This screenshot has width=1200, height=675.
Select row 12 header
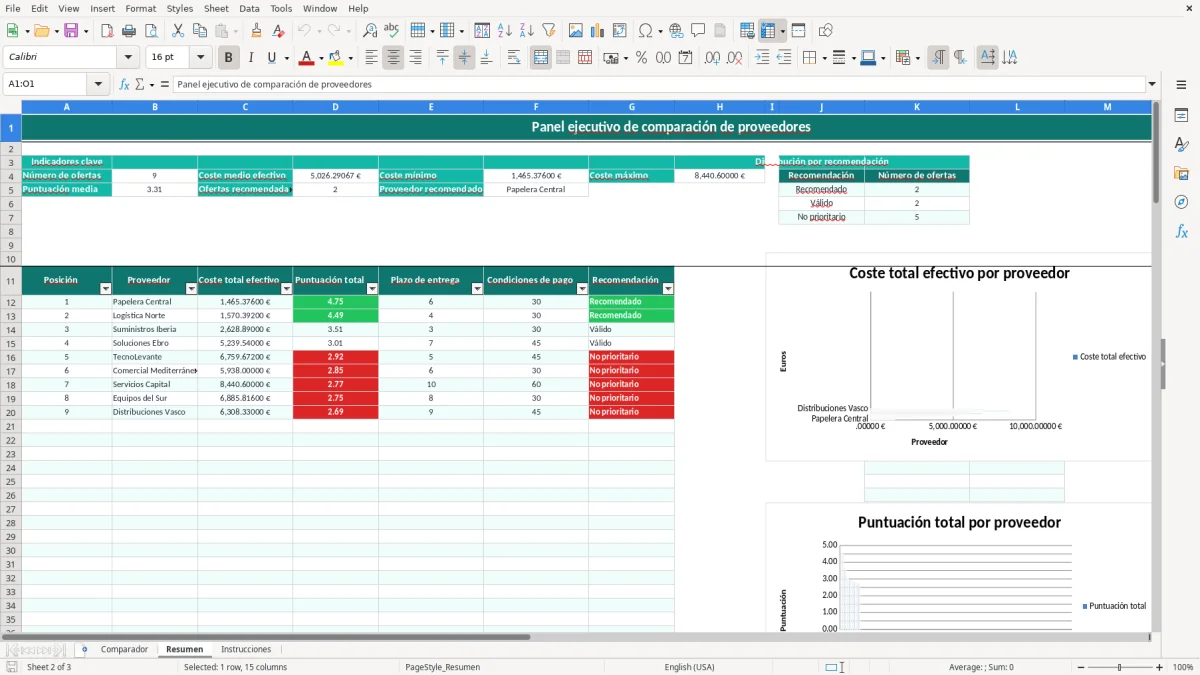coord(10,301)
